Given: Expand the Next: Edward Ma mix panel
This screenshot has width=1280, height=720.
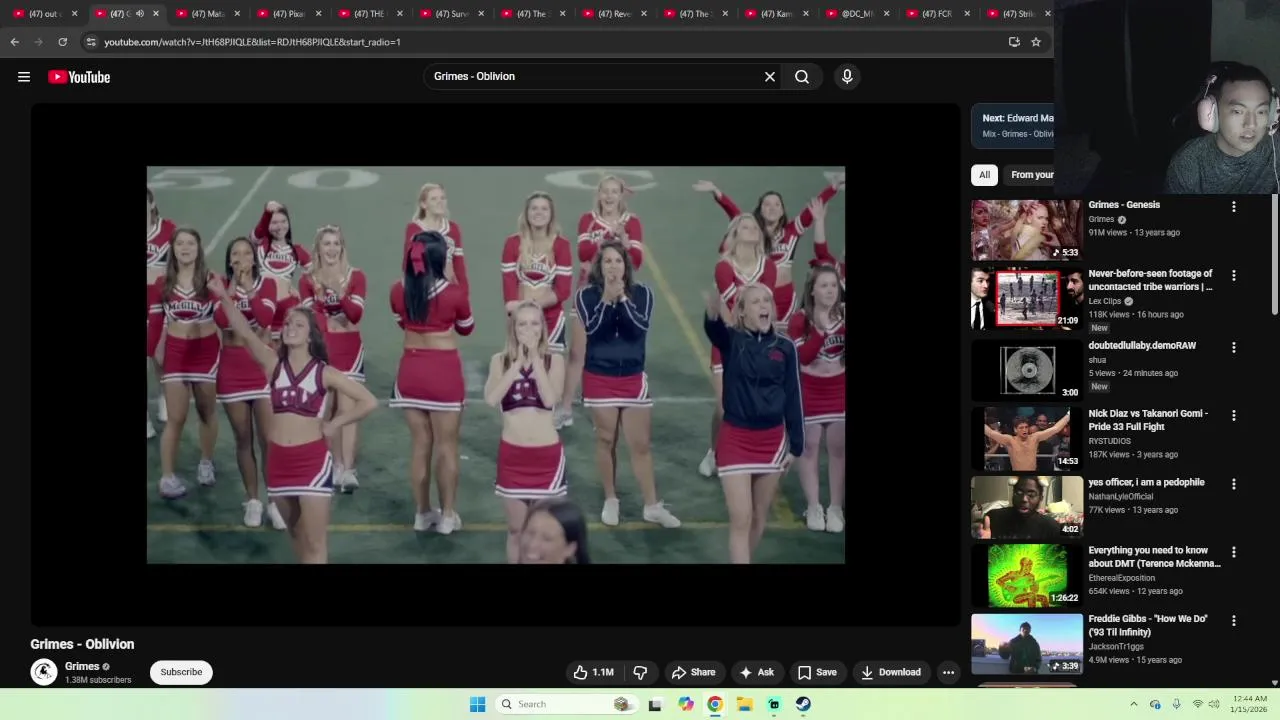Looking at the screenshot, I should pos(1013,125).
